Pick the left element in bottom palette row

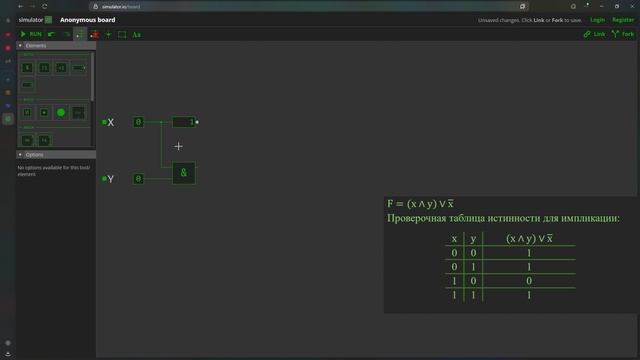click(x=27, y=140)
